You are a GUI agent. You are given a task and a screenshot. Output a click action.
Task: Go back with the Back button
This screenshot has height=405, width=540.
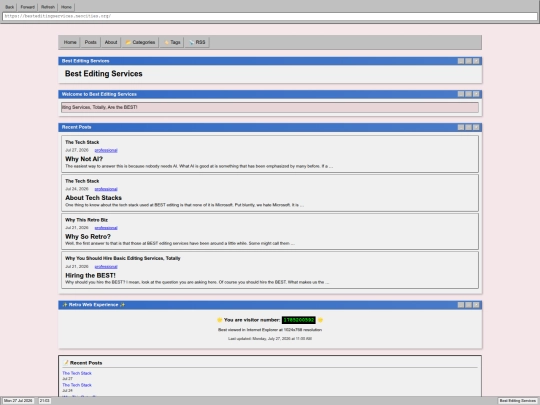click(10, 7)
